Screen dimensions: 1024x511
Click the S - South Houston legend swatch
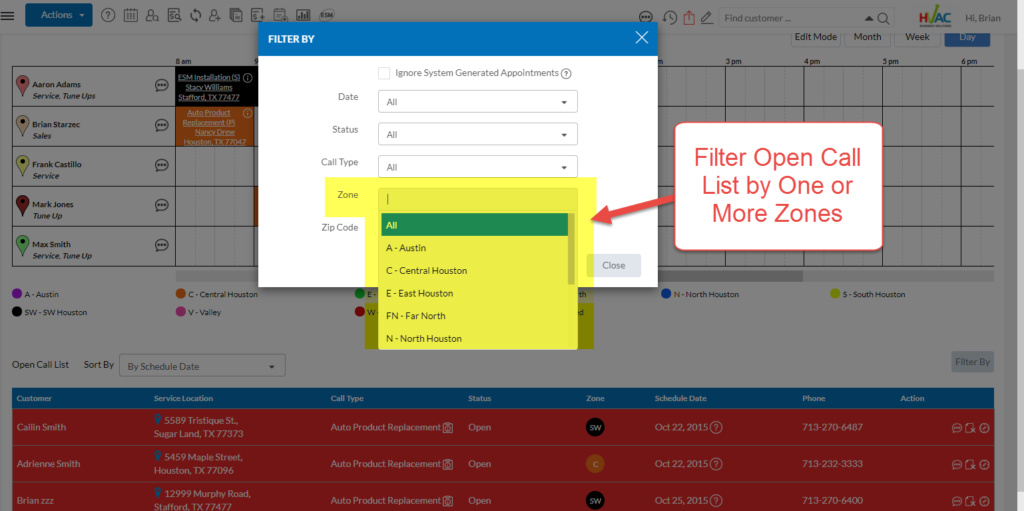tap(835, 294)
